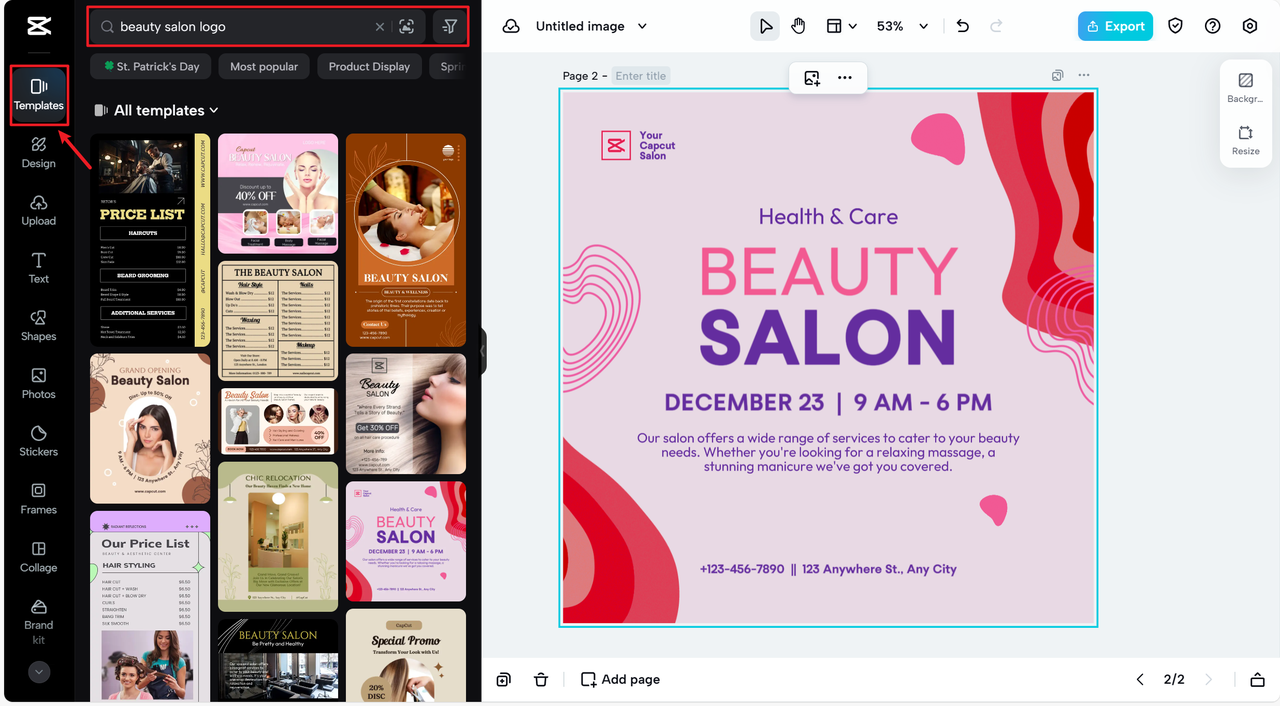Click the image search scan icon
Viewport: 1280px width, 706px height.
click(x=406, y=27)
